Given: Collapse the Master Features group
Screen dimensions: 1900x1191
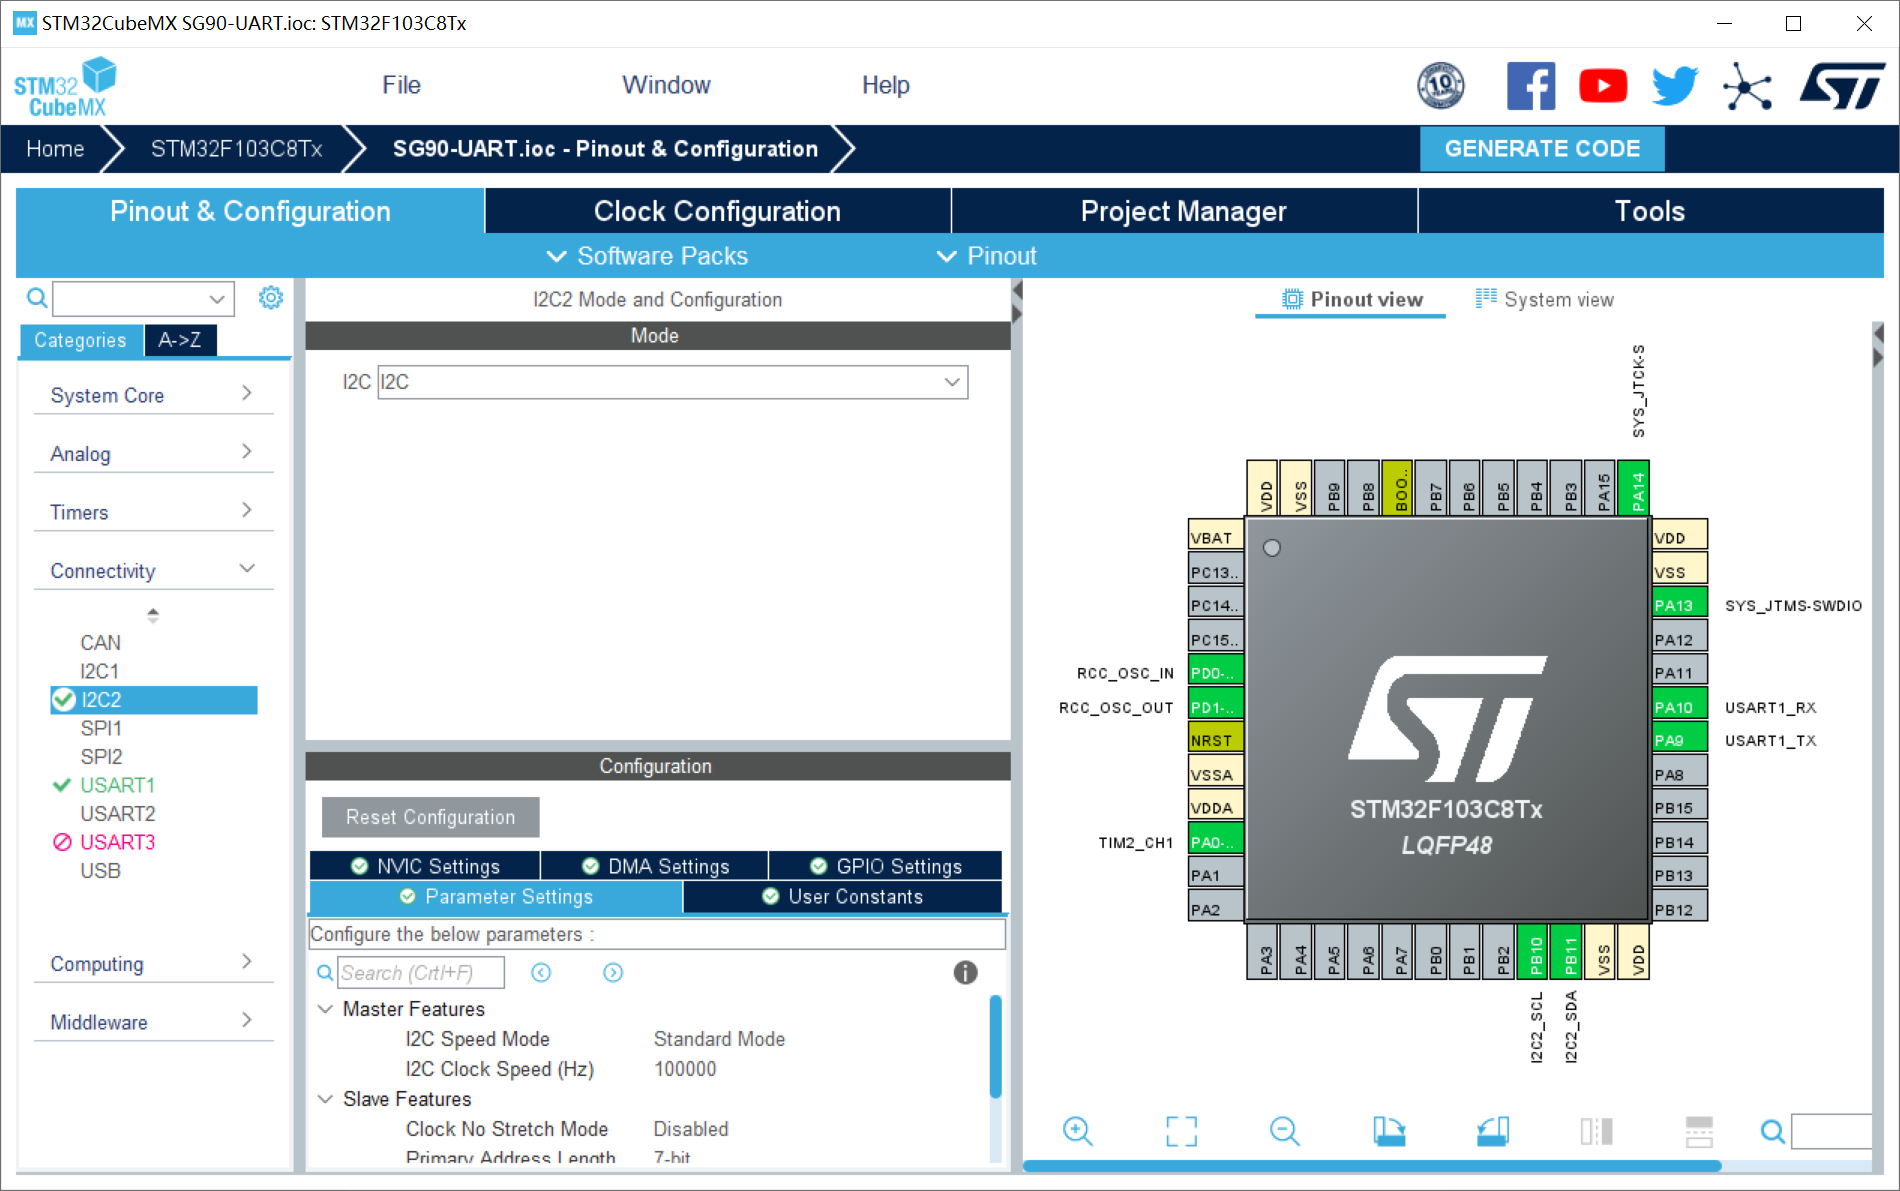Looking at the screenshot, I should 325,1009.
